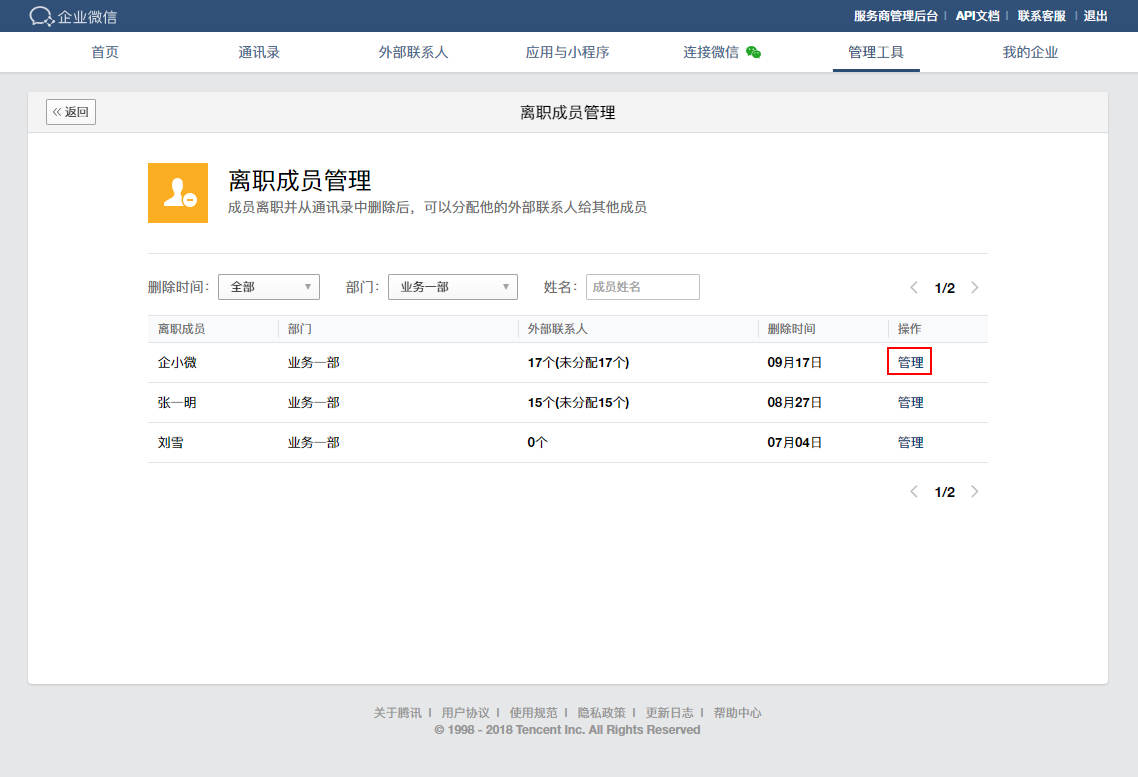
Task: Click 退出 to log out
Action: [x=1096, y=16]
